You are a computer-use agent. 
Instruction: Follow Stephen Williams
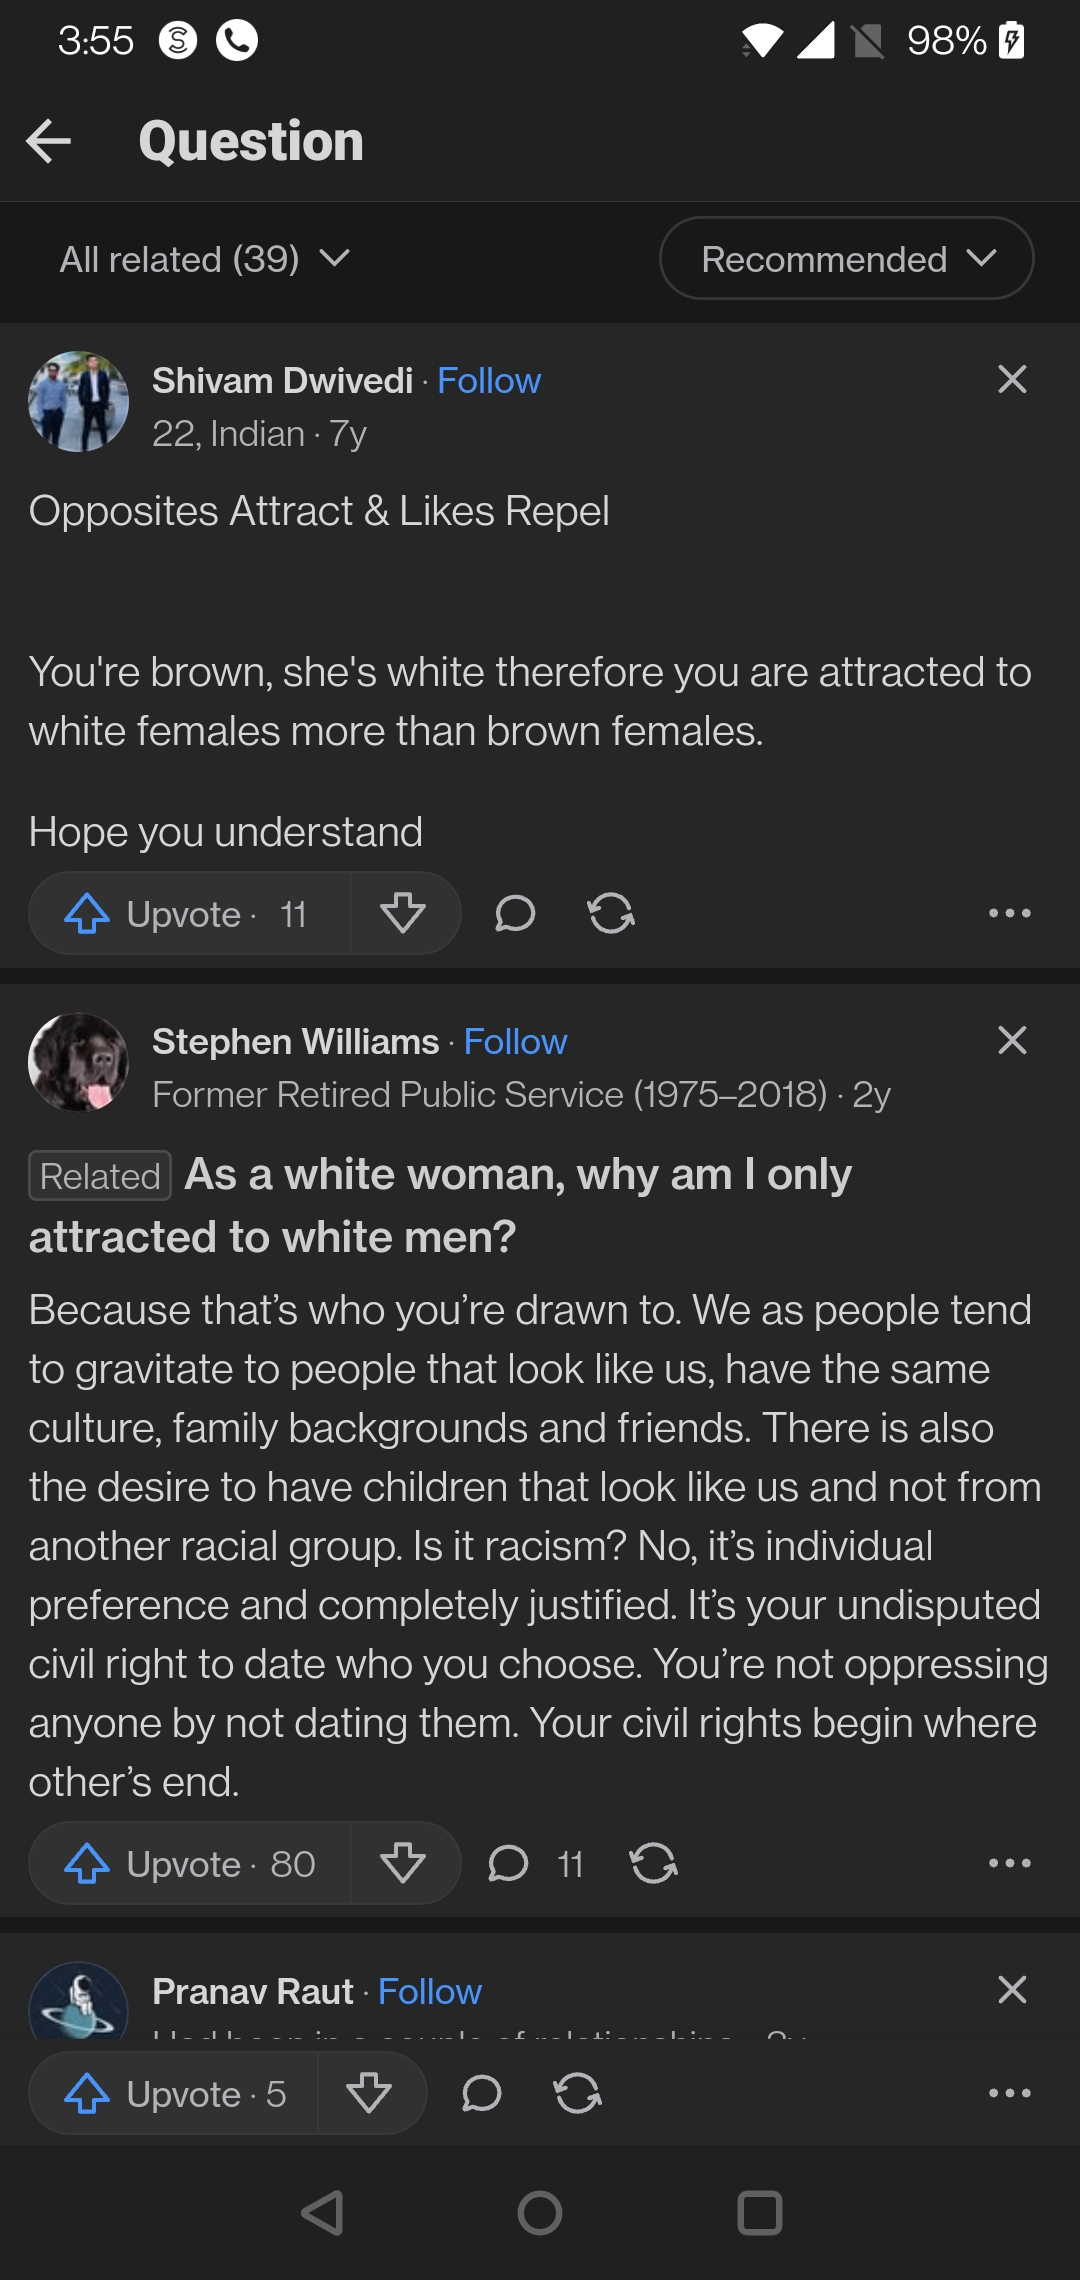[515, 1042]
